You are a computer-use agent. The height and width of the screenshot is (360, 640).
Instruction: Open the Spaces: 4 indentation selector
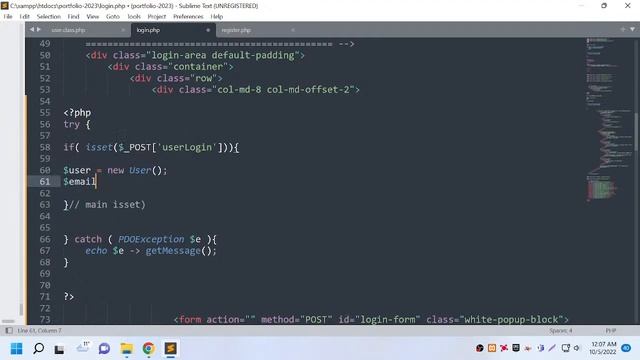click(x=560, y=331)
